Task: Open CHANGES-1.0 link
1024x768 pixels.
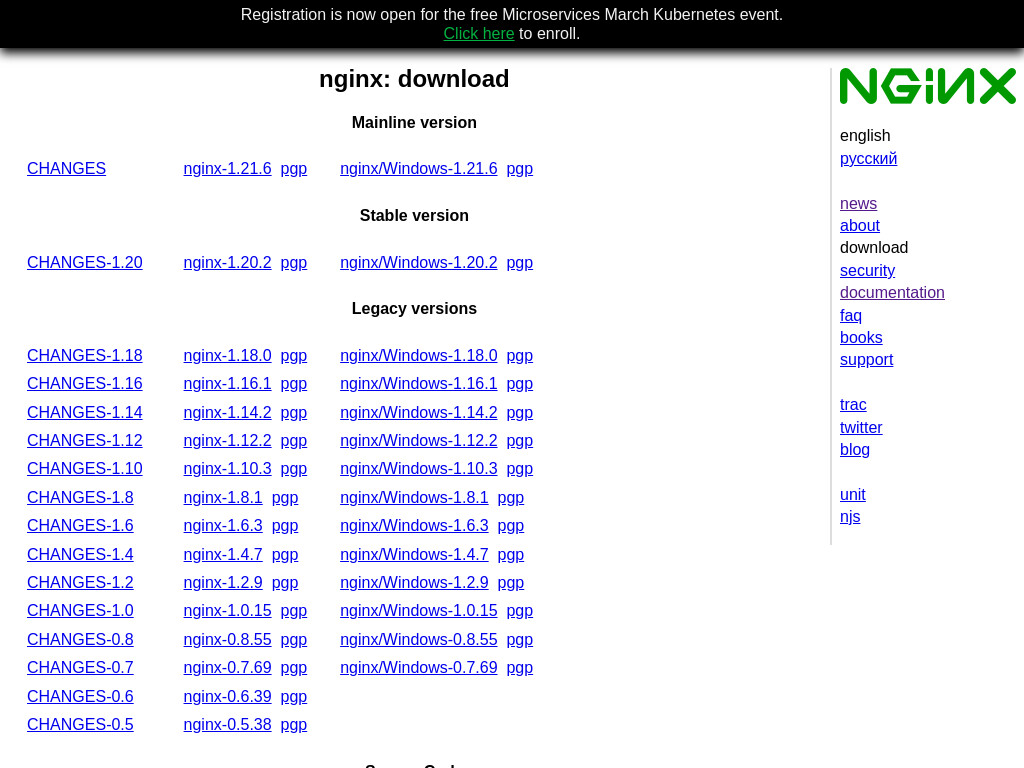Action: pos(80,610)
